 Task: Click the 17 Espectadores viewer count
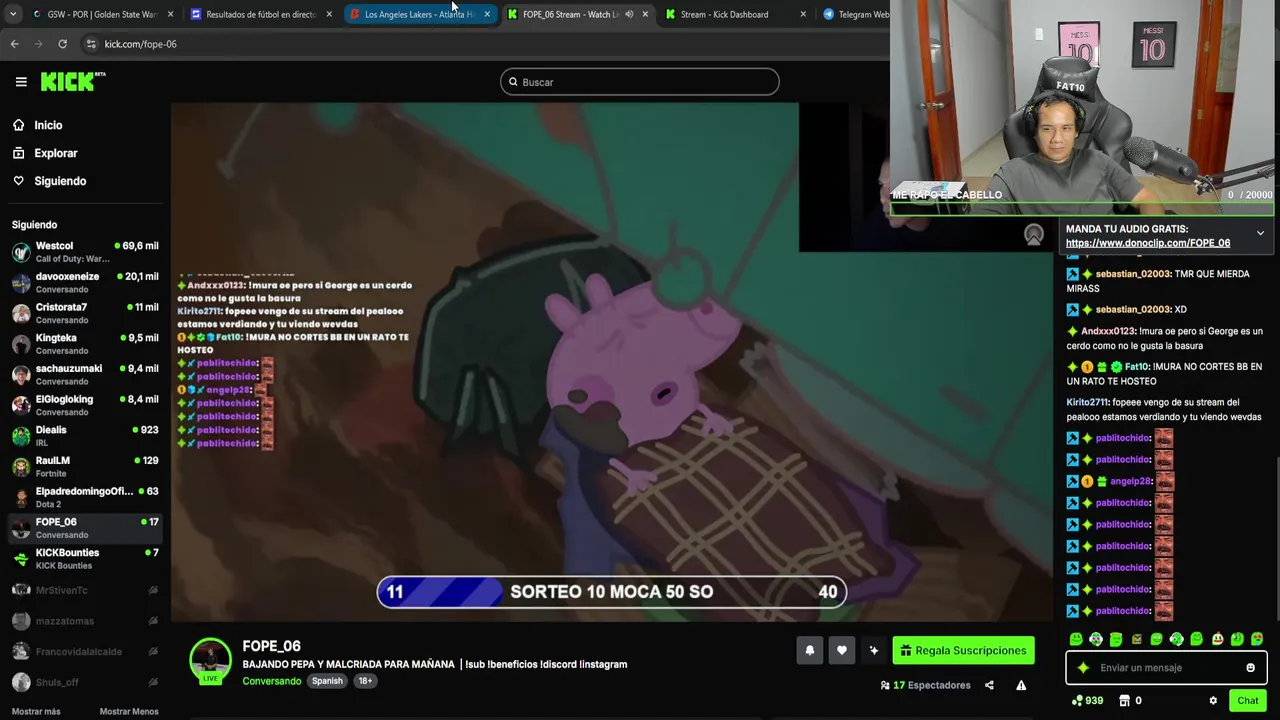click(x=925, y=685)
